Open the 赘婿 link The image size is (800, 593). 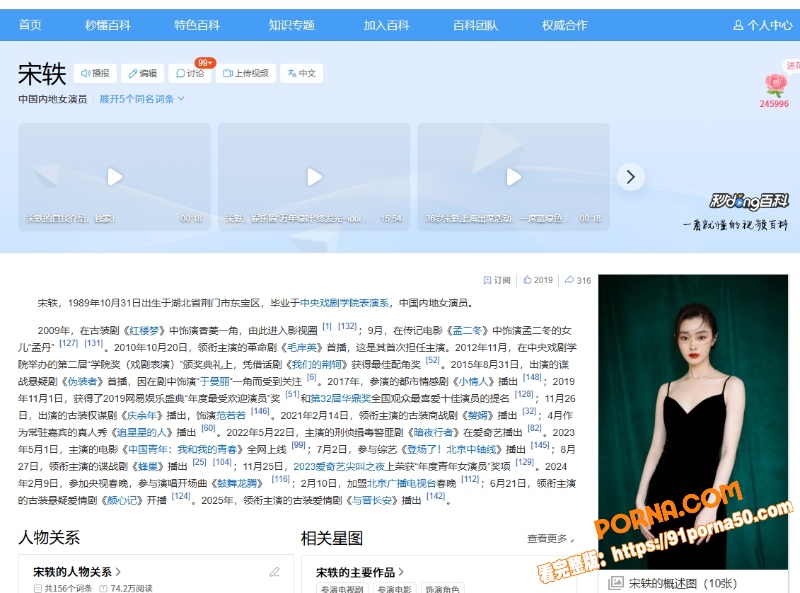478,415
